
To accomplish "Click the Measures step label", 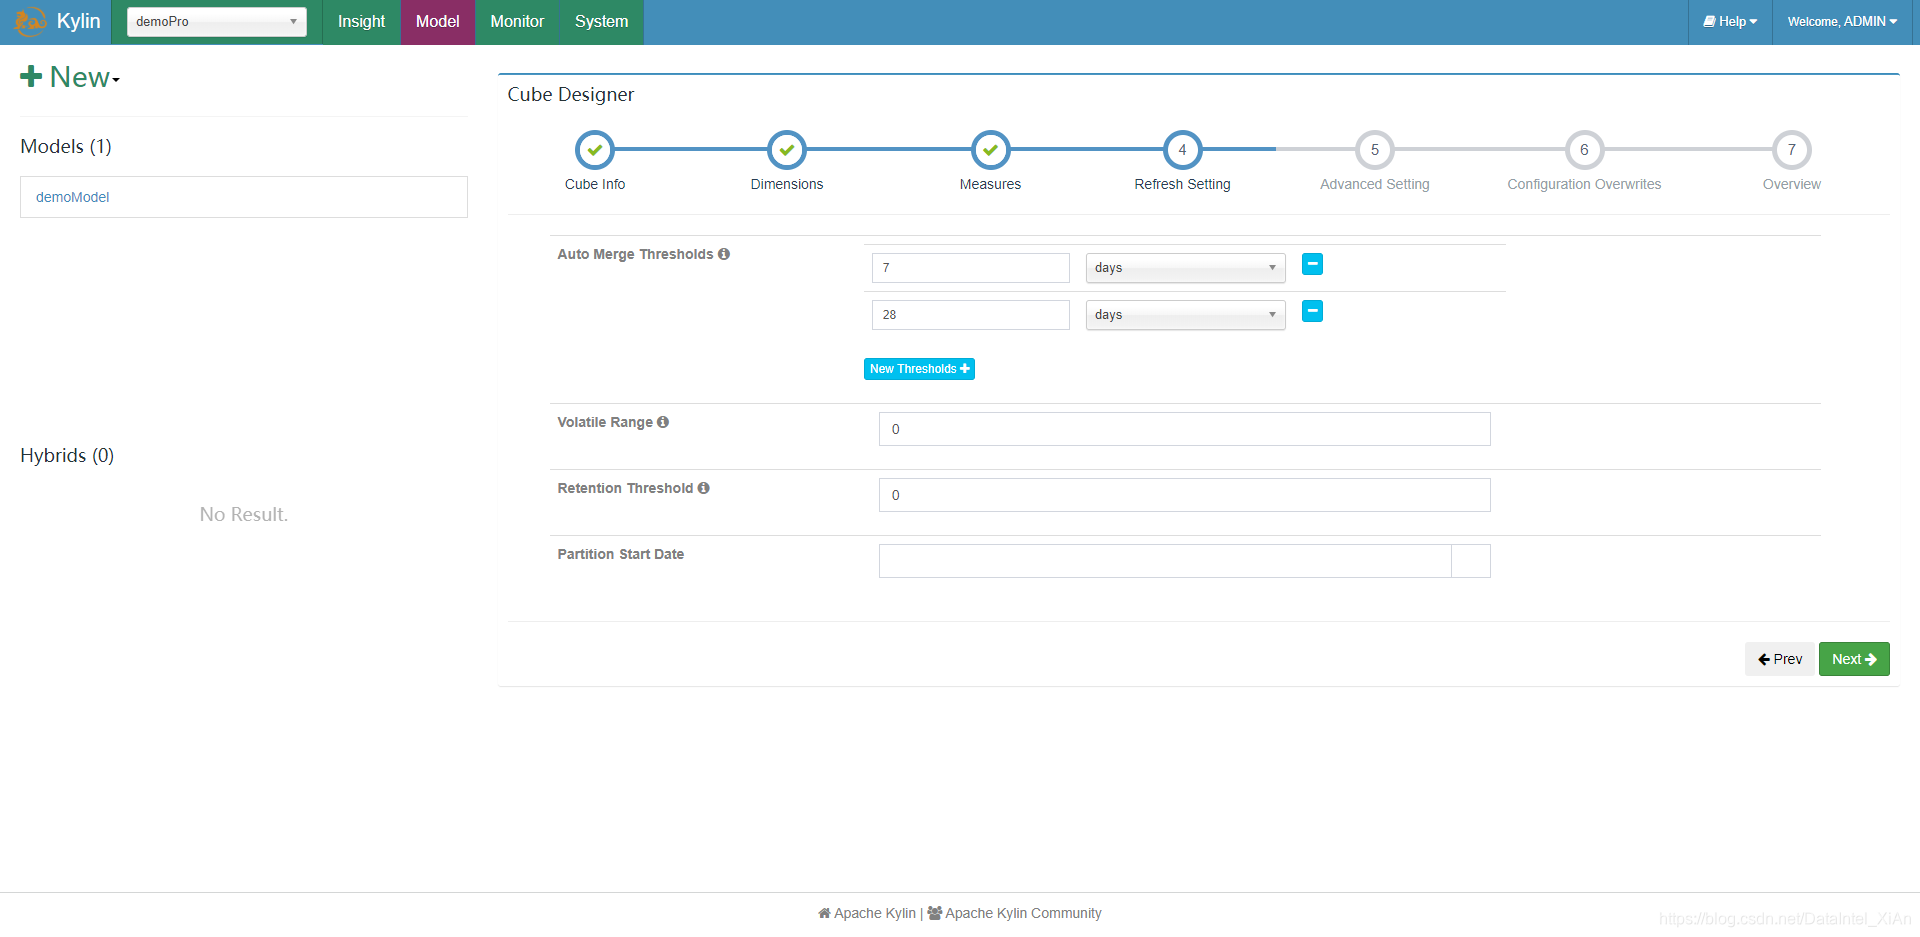I will coord(990,184).
